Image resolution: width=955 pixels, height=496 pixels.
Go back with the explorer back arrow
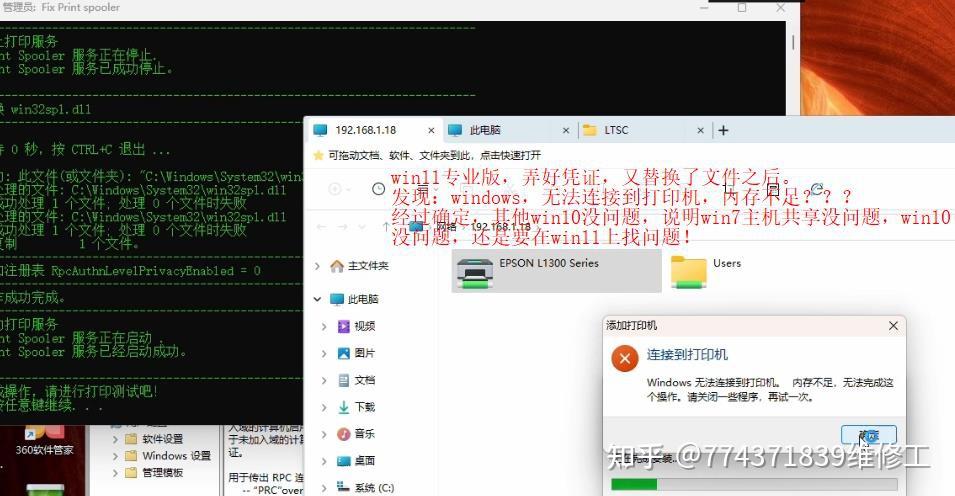click(322, 227)
